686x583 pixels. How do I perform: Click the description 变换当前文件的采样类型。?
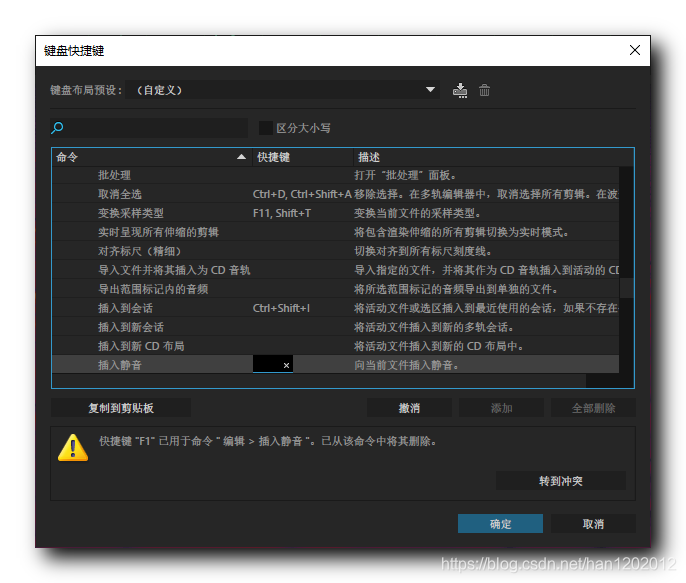coord(417,213)
